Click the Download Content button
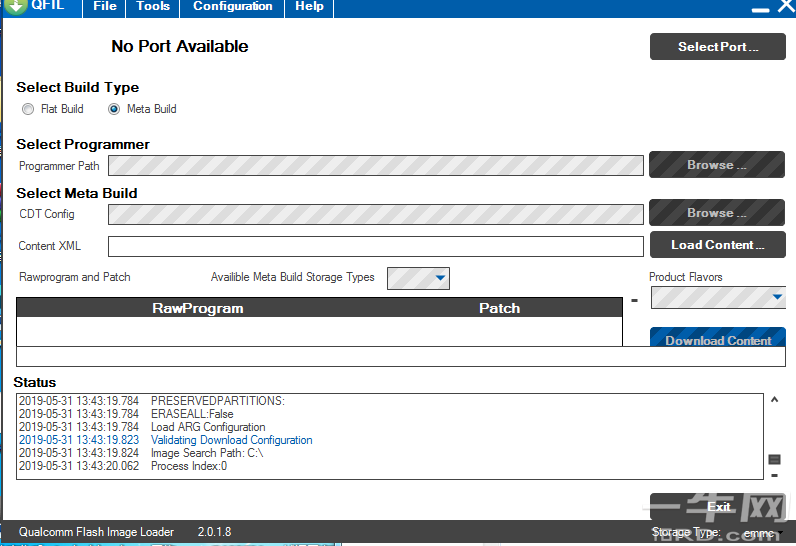 717,338
